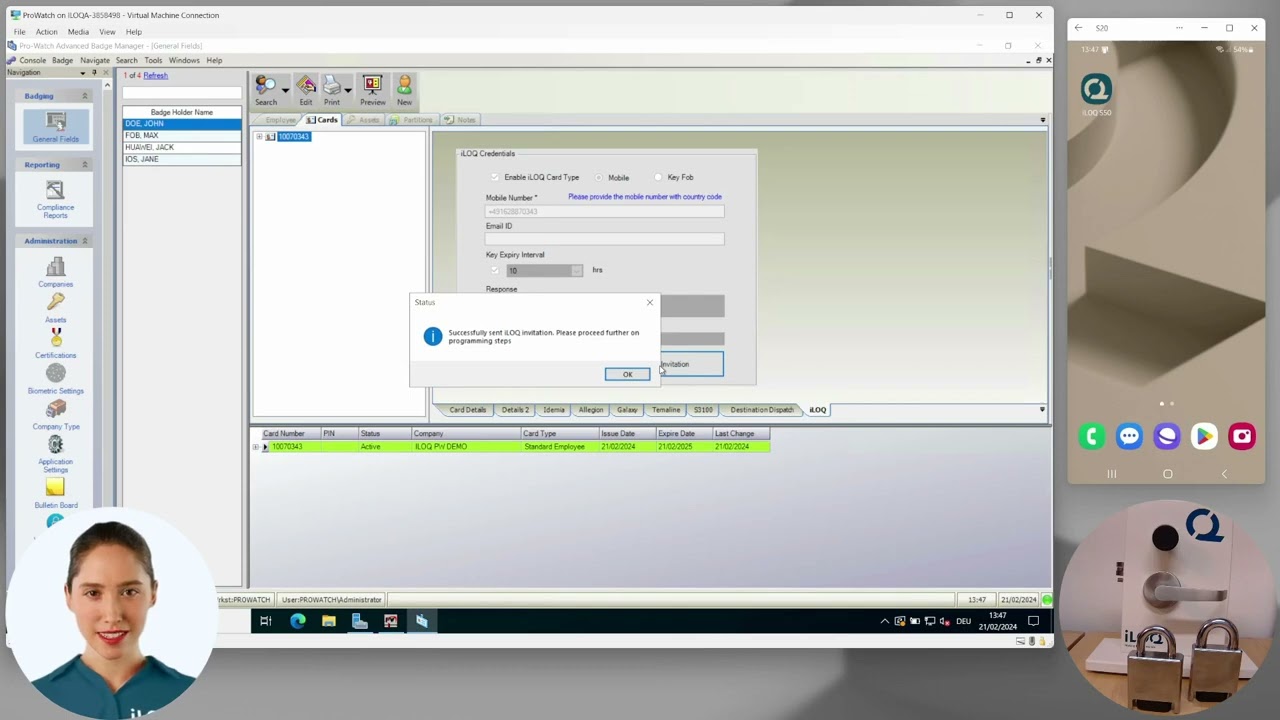Open Play Store app on phone
This screenshot has height=720, width=1280.
tap(1204, 436)
